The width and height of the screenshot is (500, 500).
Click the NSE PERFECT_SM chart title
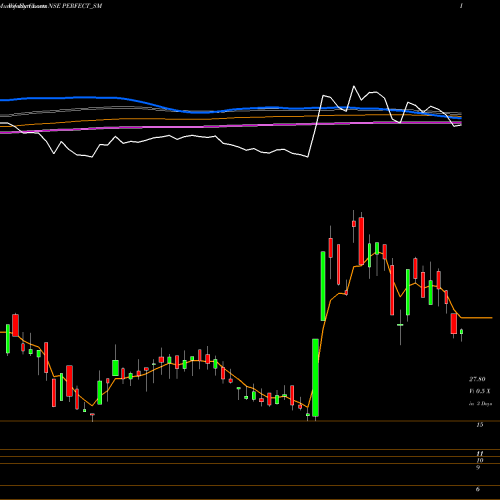click(x=75, y=6)
